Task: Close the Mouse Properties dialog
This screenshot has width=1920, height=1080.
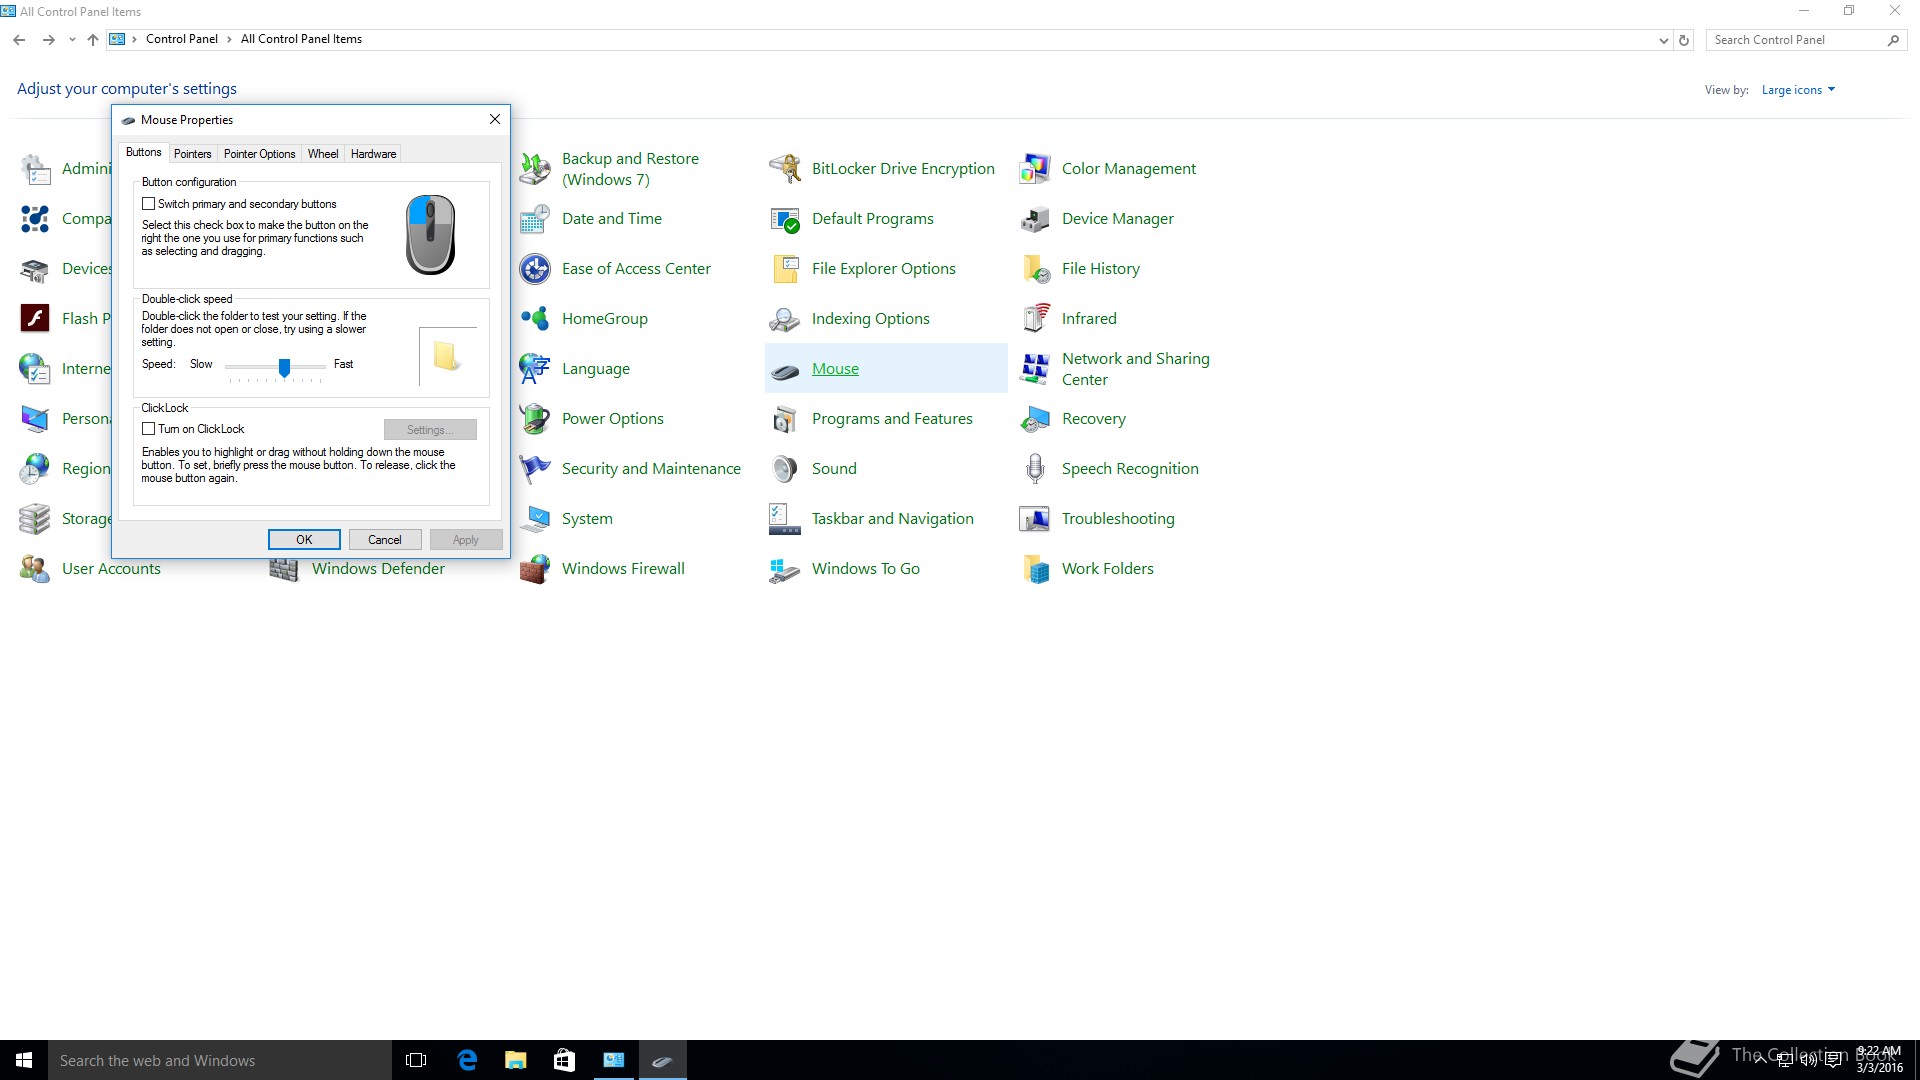Action: (x=494, y=119)
